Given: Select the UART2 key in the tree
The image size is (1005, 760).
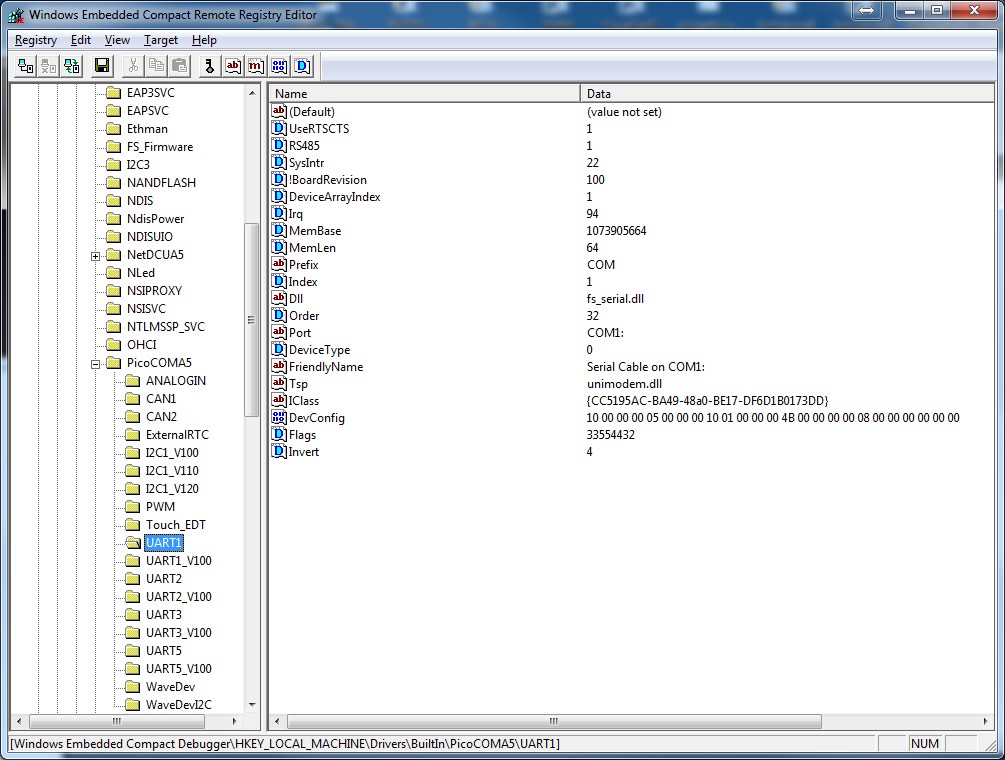Looking at the screenshot, I should (164, 579).
